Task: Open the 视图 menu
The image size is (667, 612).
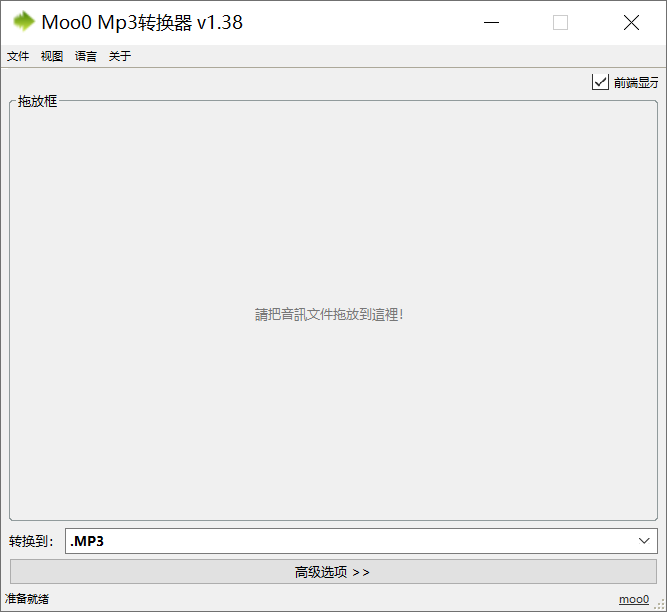Action: click(x=52, y=56)
